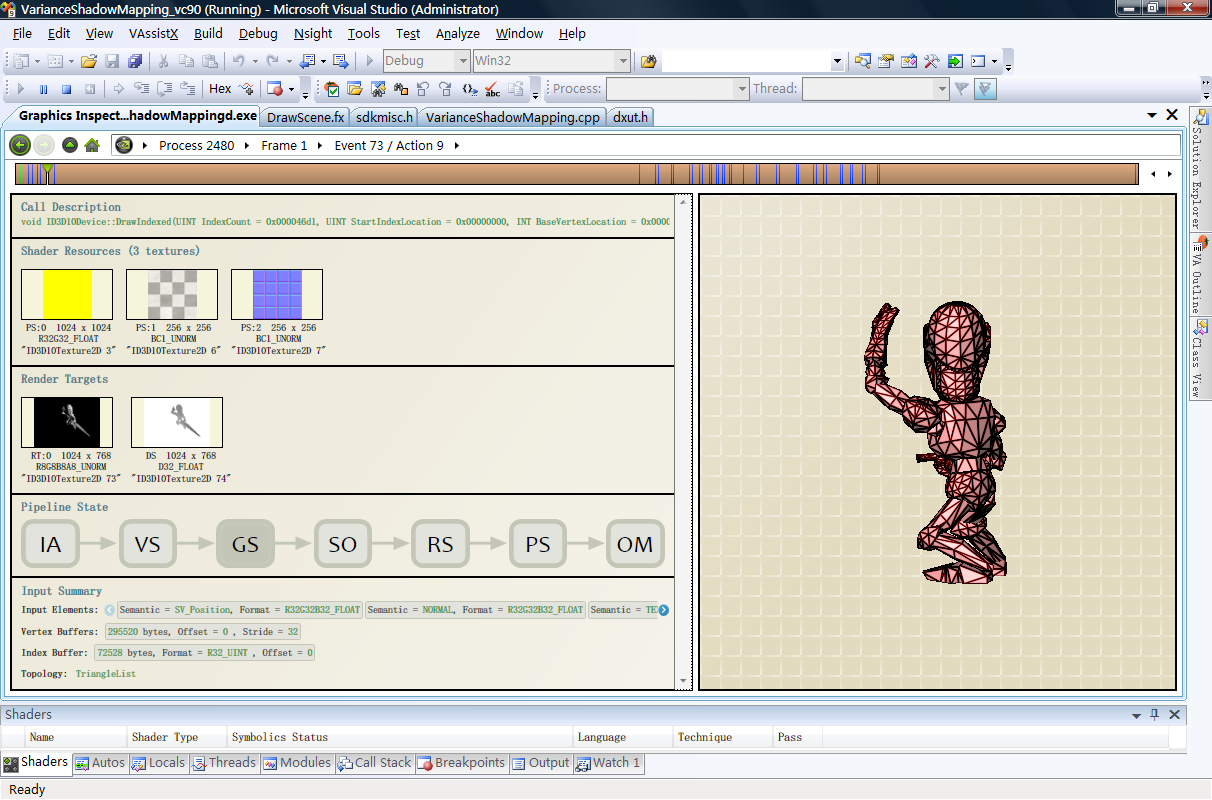Switch to the VarianceShadowMapping.cpp tab
Screen dimensions: 1212x800
point(512,117)
